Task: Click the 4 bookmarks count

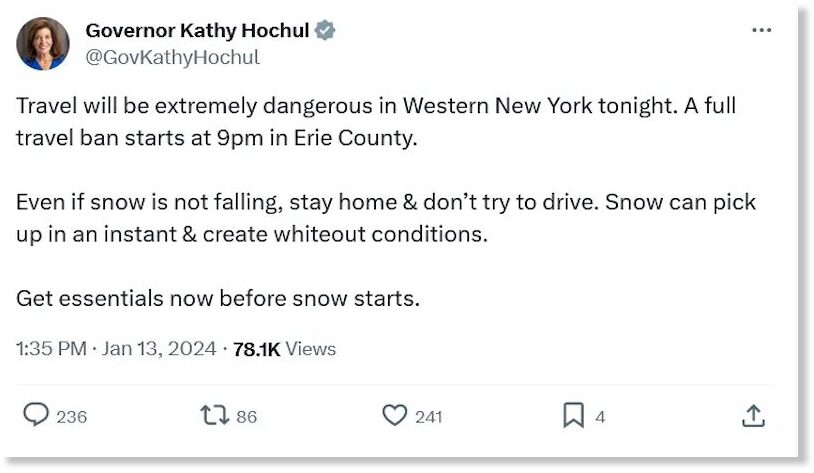Action: click(600, 417)
